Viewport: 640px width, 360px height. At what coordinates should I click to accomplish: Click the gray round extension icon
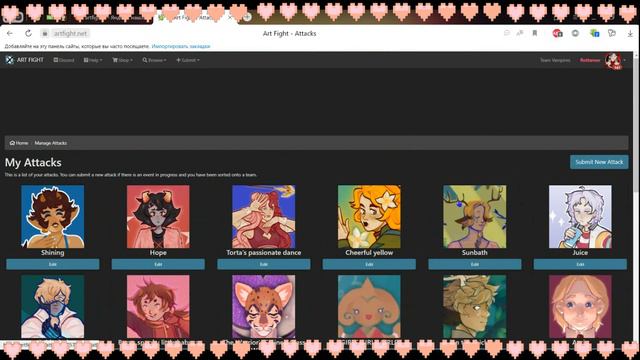[575, 33]
